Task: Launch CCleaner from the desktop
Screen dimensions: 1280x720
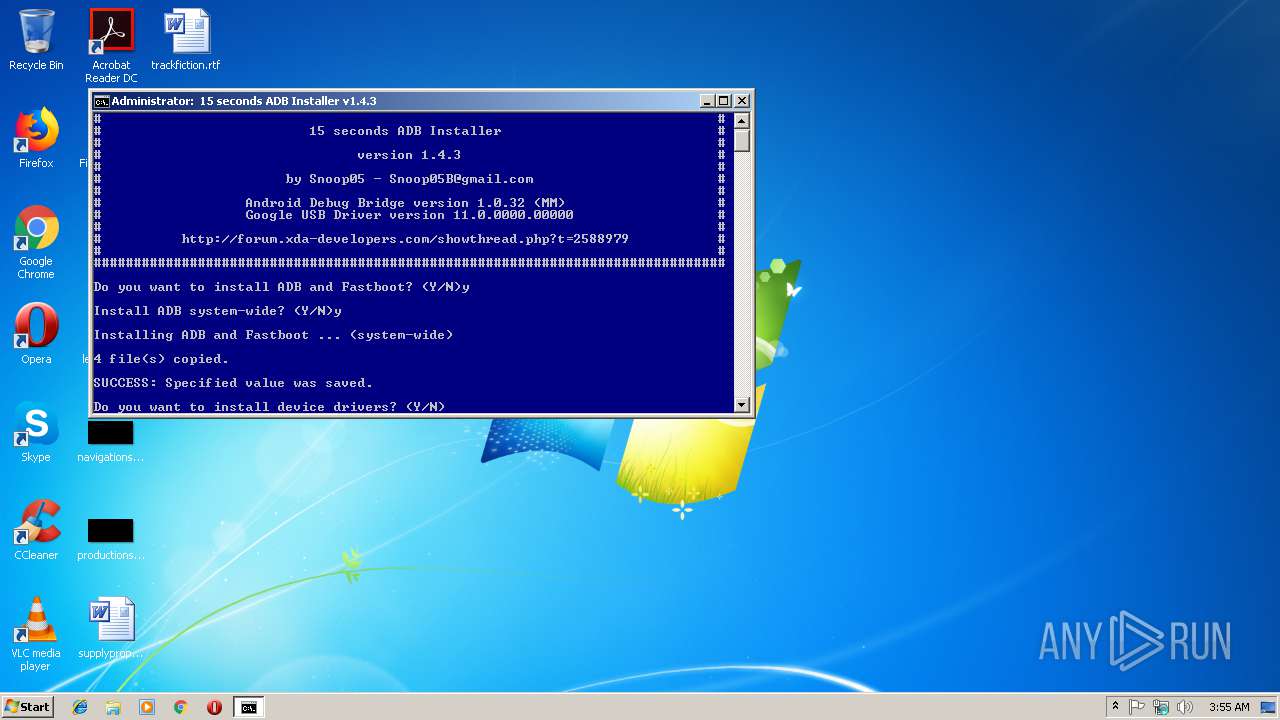Action: tap(36, 530)
